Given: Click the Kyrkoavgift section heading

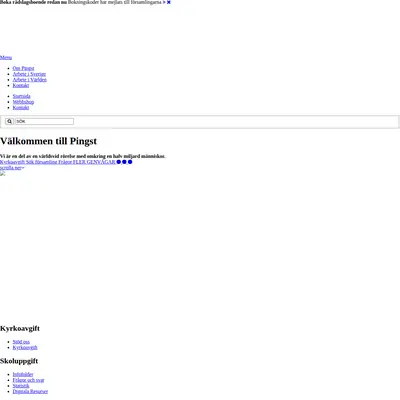Looking at the screenshot, I should [20, 328].
